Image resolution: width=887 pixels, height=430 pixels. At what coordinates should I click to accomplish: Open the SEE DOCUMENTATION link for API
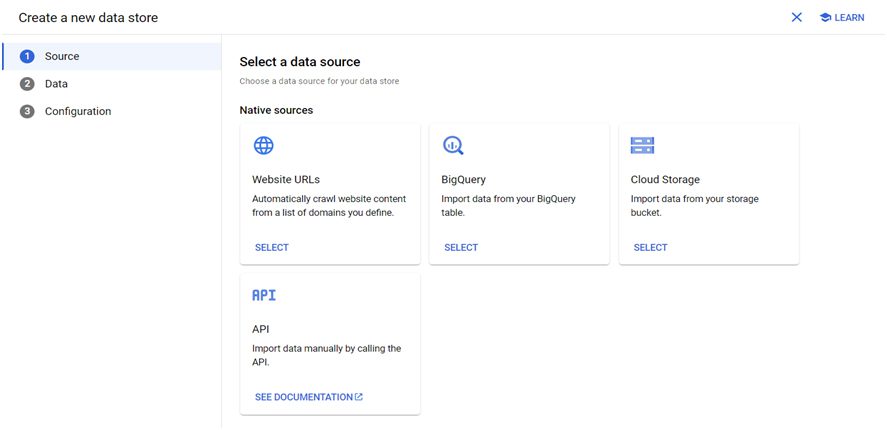point(304,397)
